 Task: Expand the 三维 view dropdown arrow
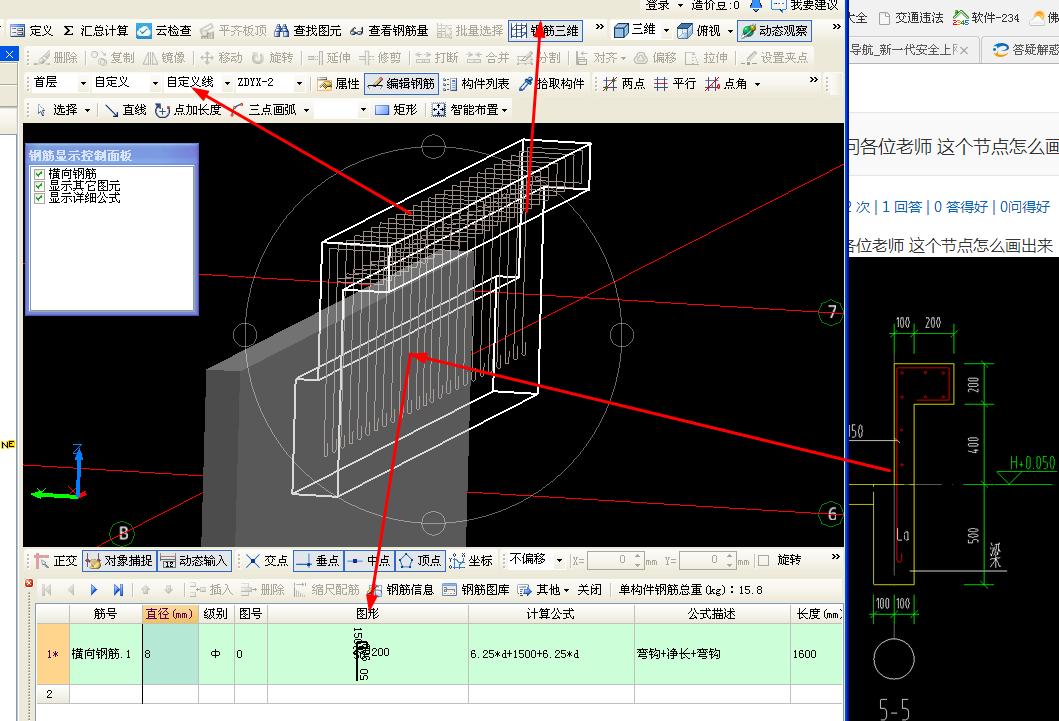pos(666,31)
